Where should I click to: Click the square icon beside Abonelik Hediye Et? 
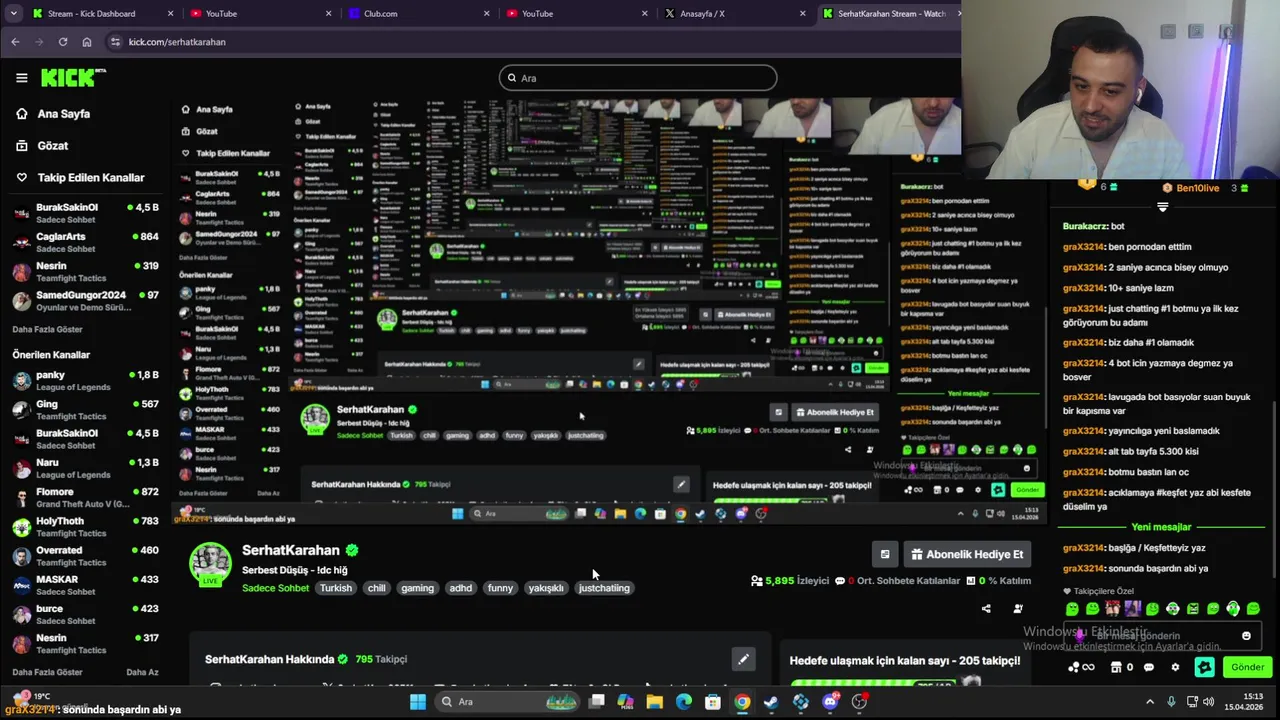pyautogui.click(x=885, y=554)
